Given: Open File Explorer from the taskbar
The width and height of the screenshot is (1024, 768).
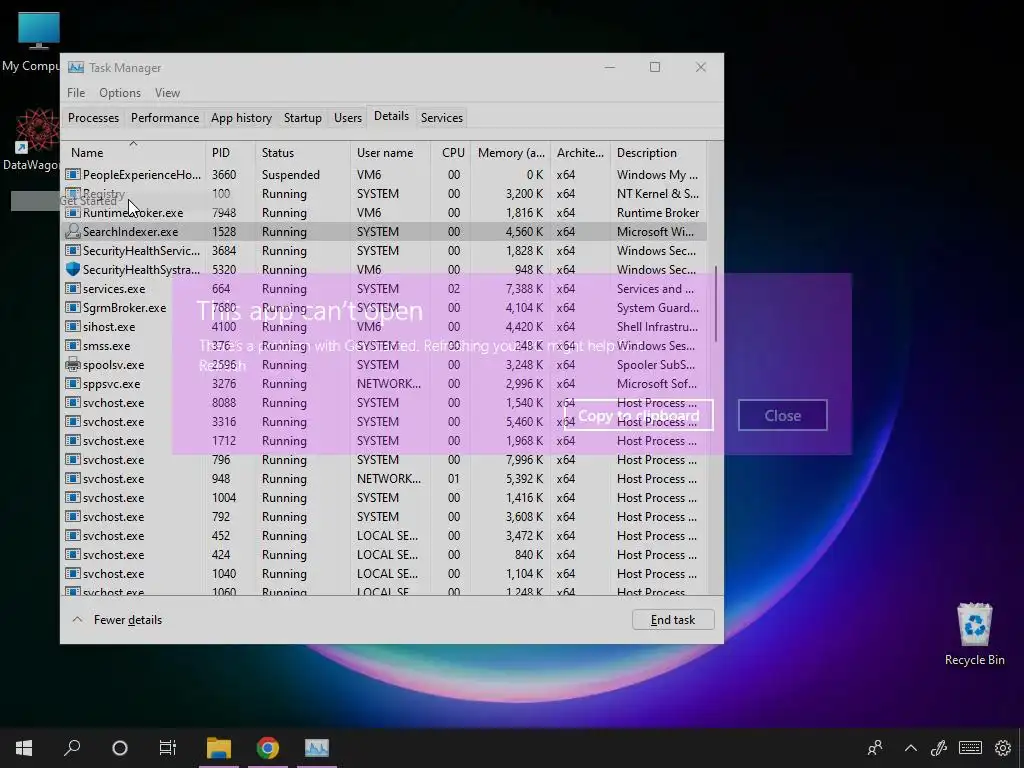Looking at the screenshot, I should coord(219,748).
